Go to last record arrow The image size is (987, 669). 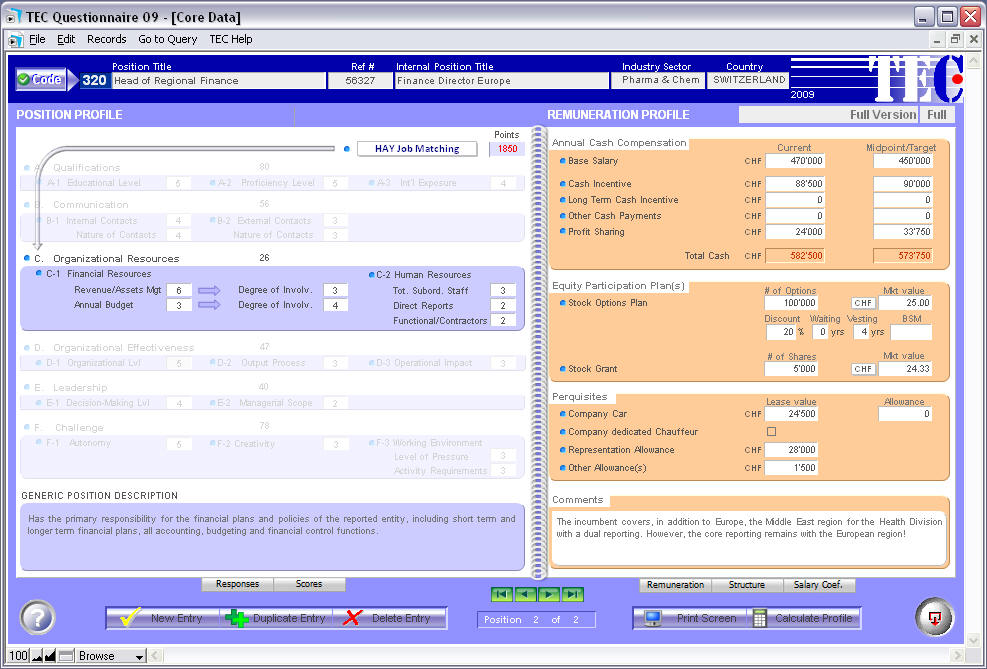pyautogui.click(x=573, y=594)
